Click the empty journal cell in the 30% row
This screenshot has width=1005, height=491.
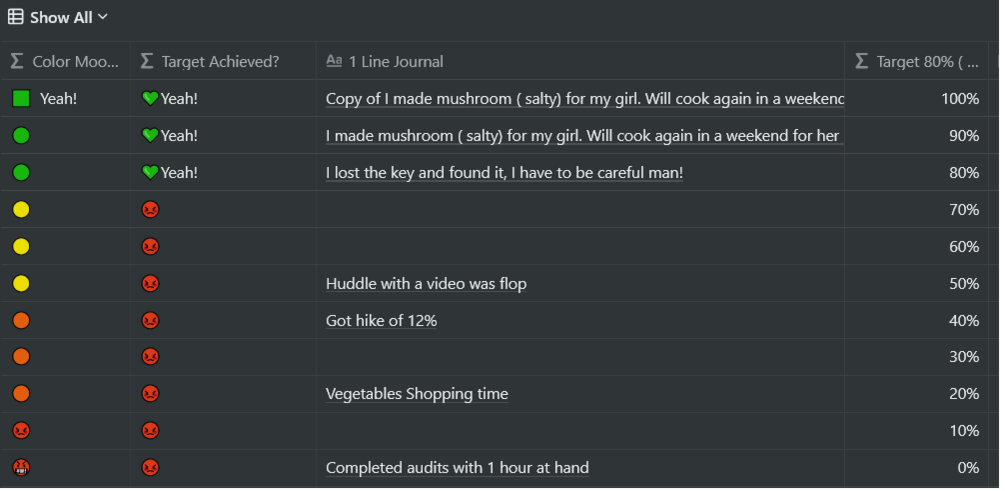[x=580, y=357]
